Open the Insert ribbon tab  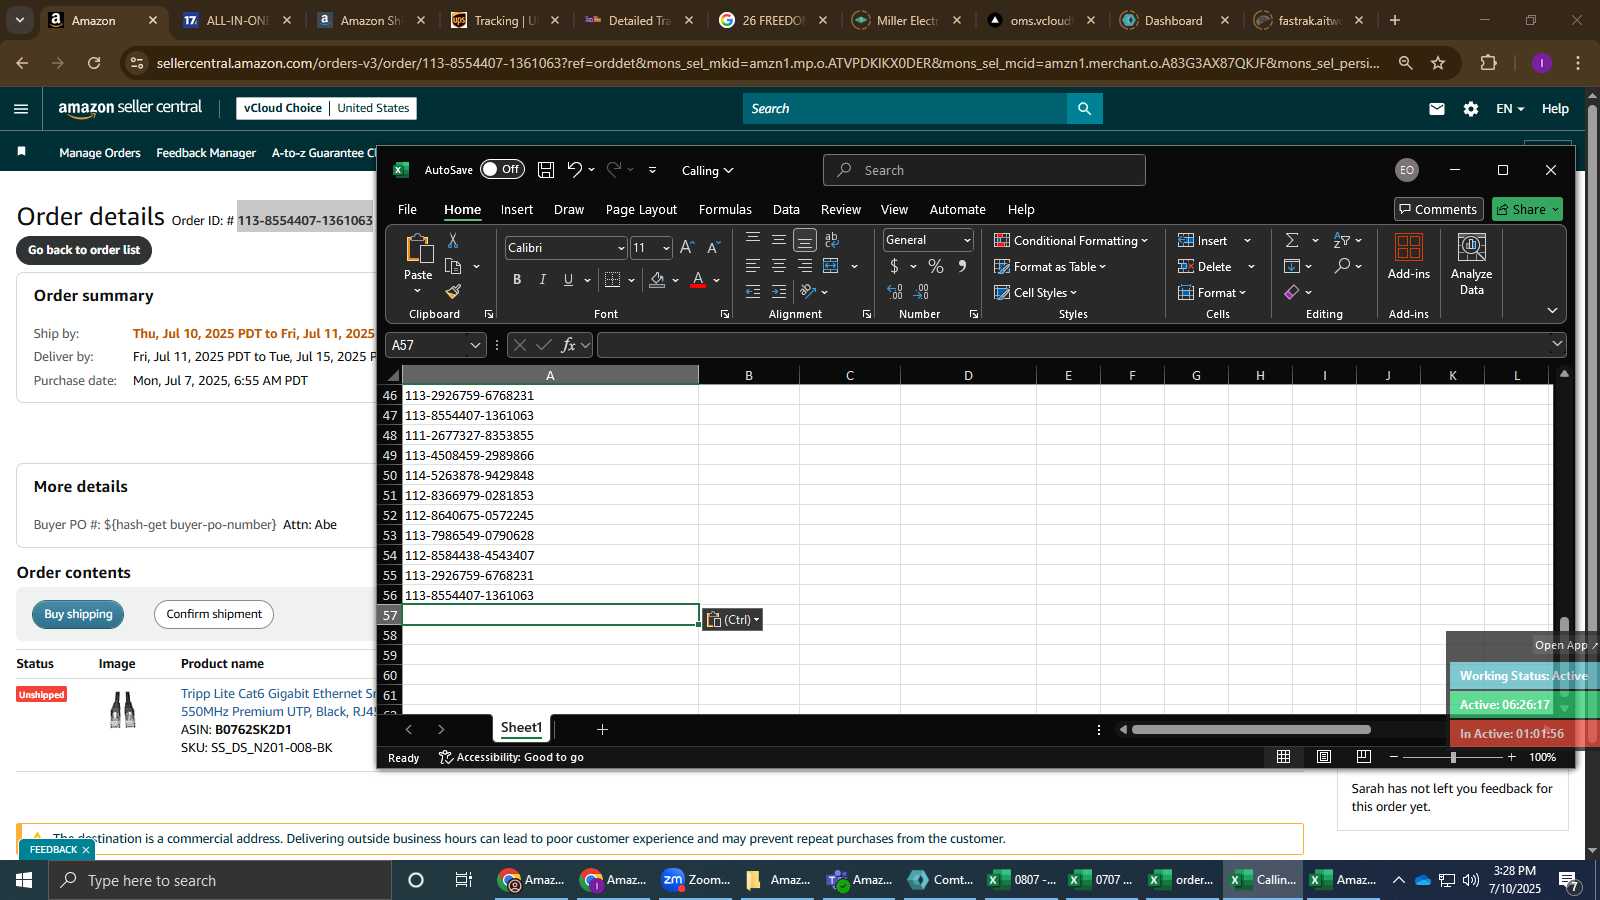click(517, 209)
